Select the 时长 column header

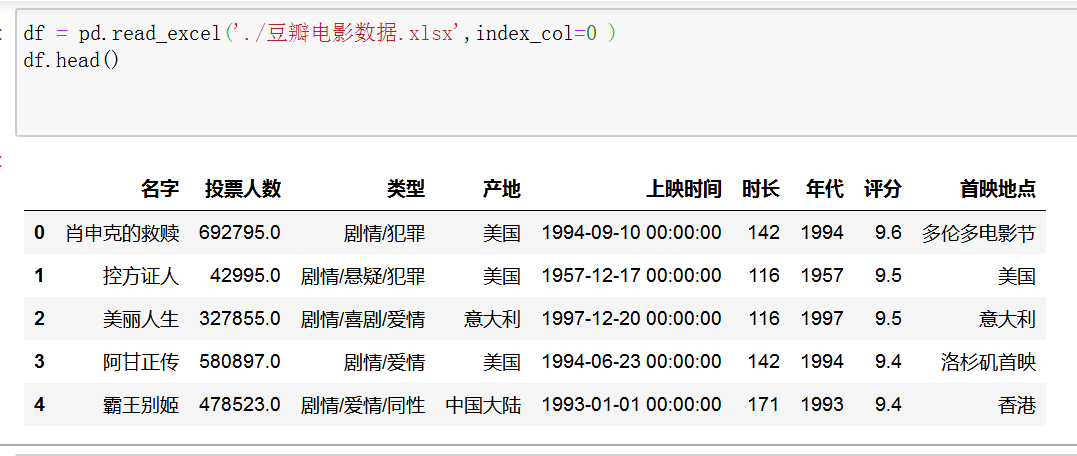tap(761, 189)
